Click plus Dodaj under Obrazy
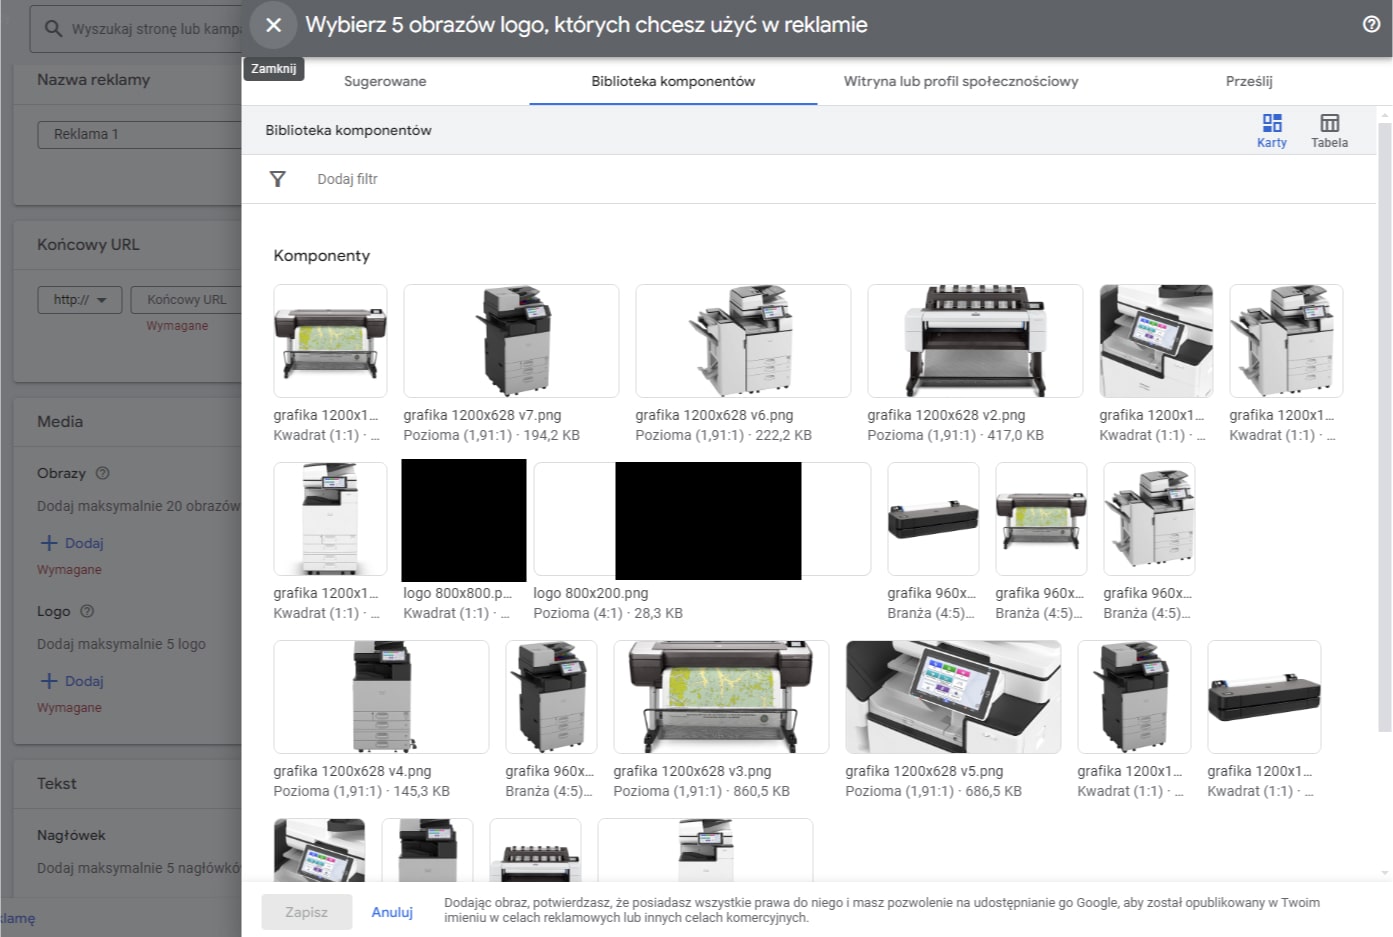1393x937 pixels. (x=72, y=543)
